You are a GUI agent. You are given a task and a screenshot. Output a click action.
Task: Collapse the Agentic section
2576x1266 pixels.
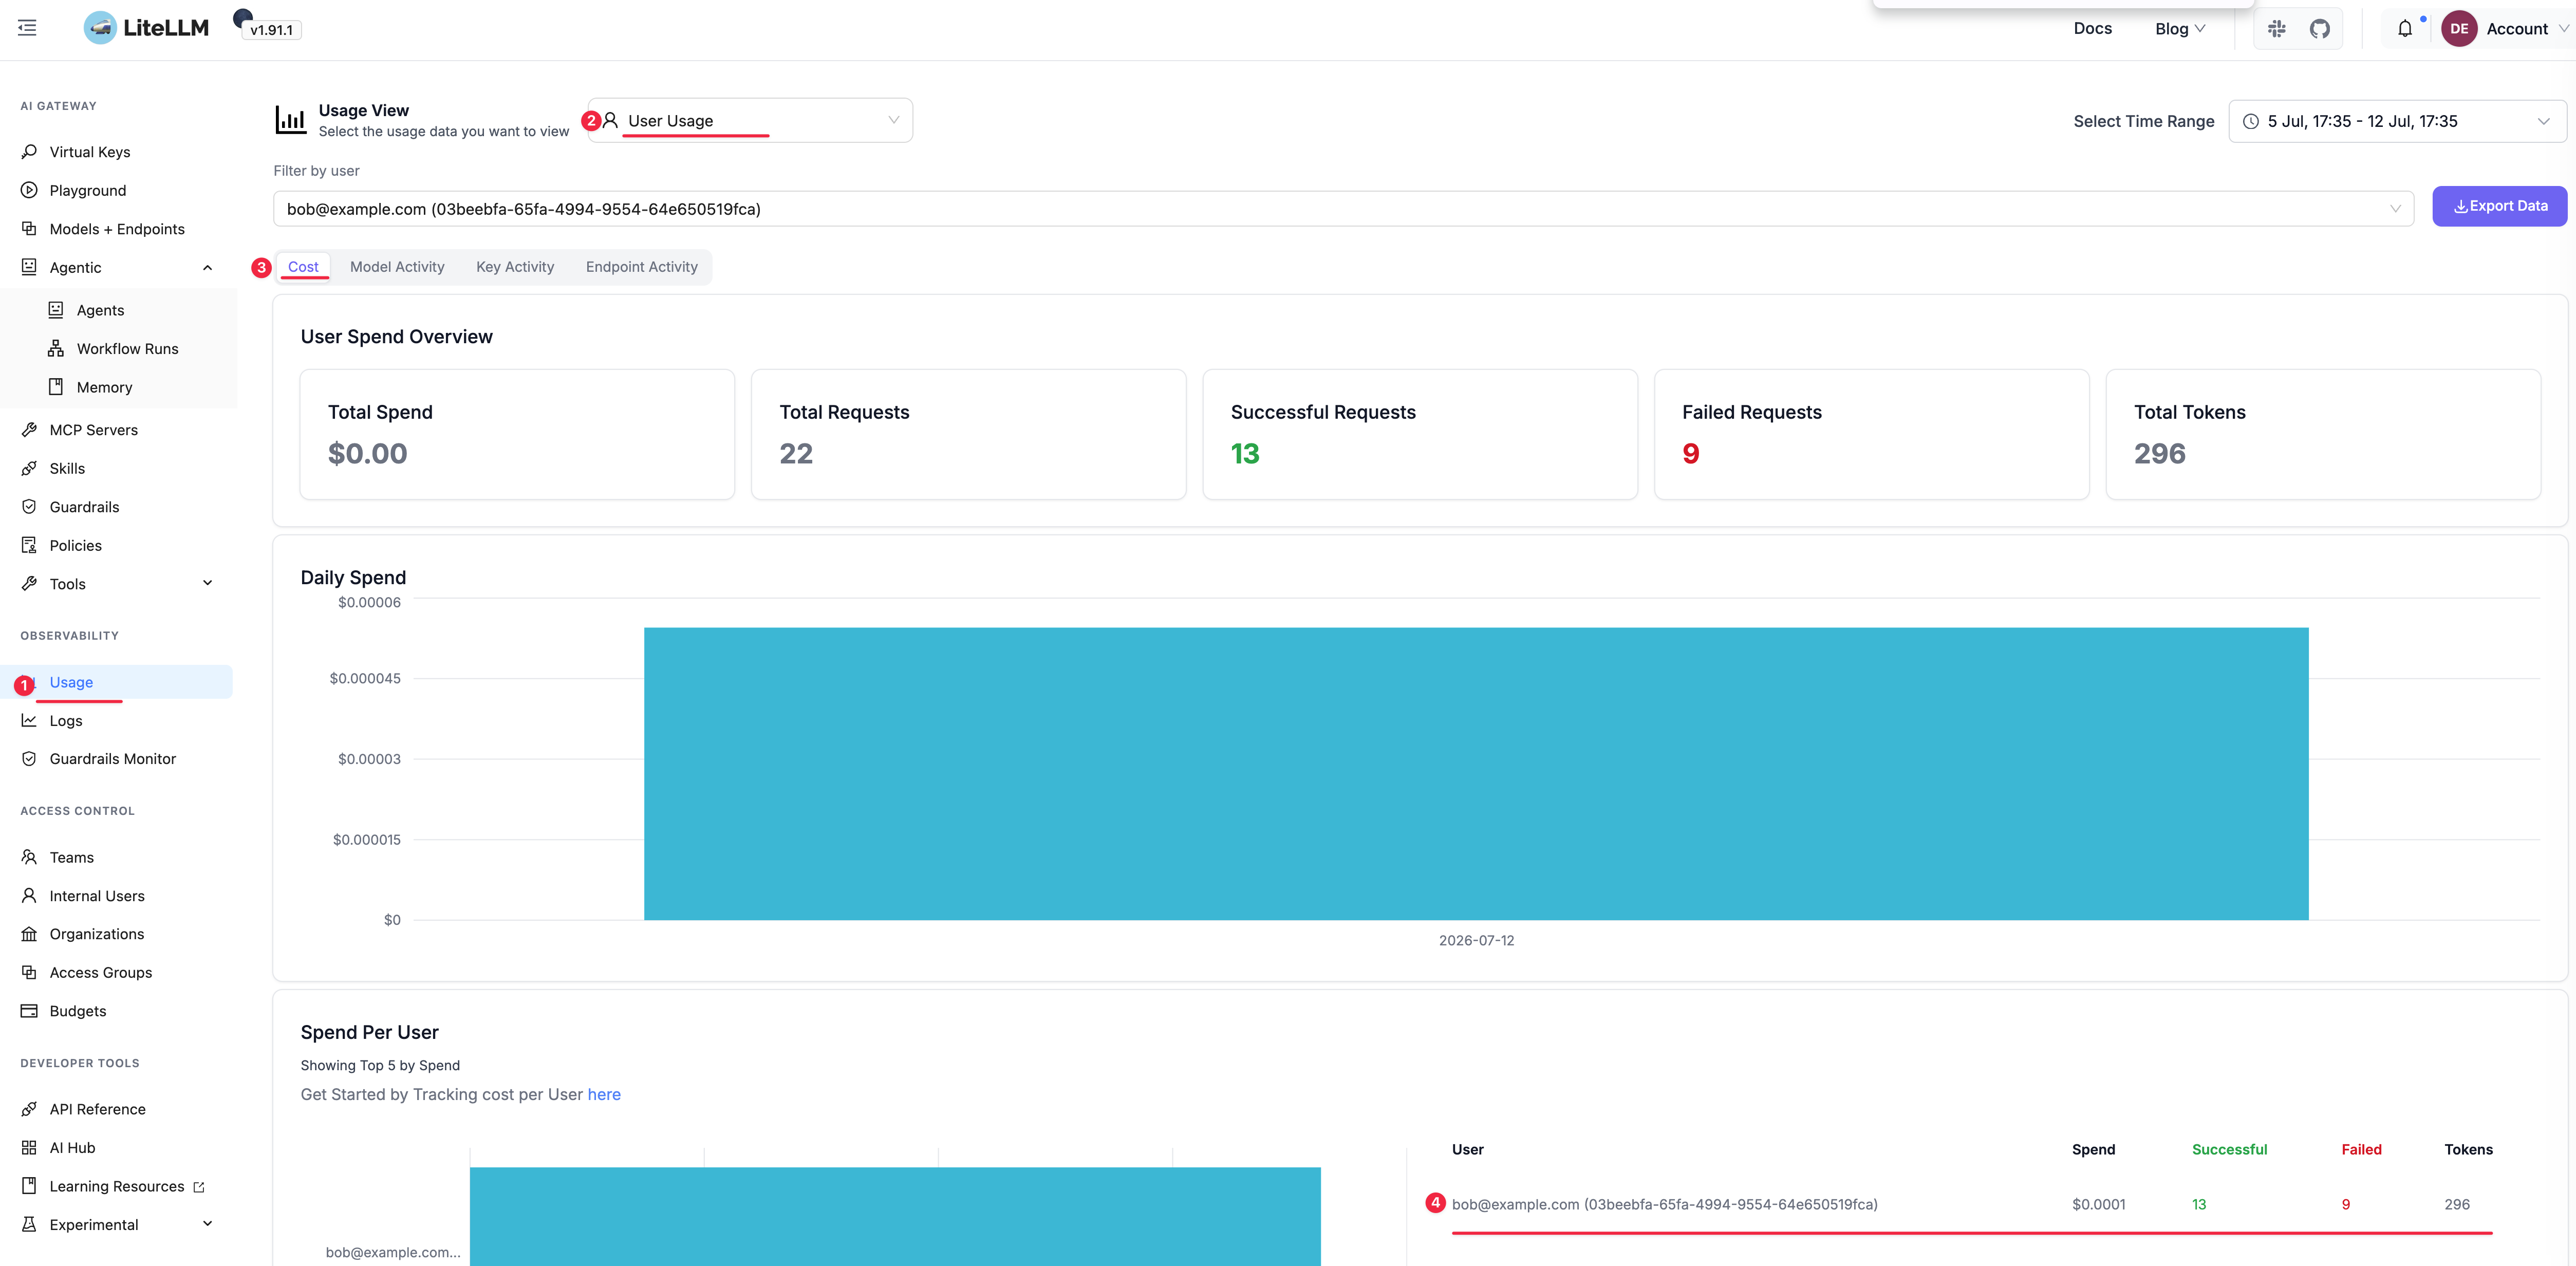[x=207, y=267]
